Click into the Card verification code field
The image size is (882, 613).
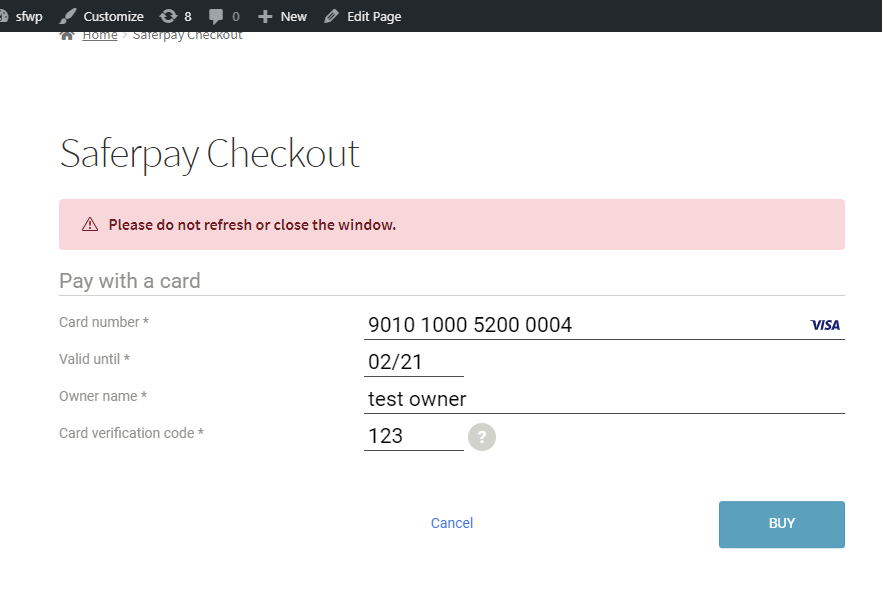413,436
